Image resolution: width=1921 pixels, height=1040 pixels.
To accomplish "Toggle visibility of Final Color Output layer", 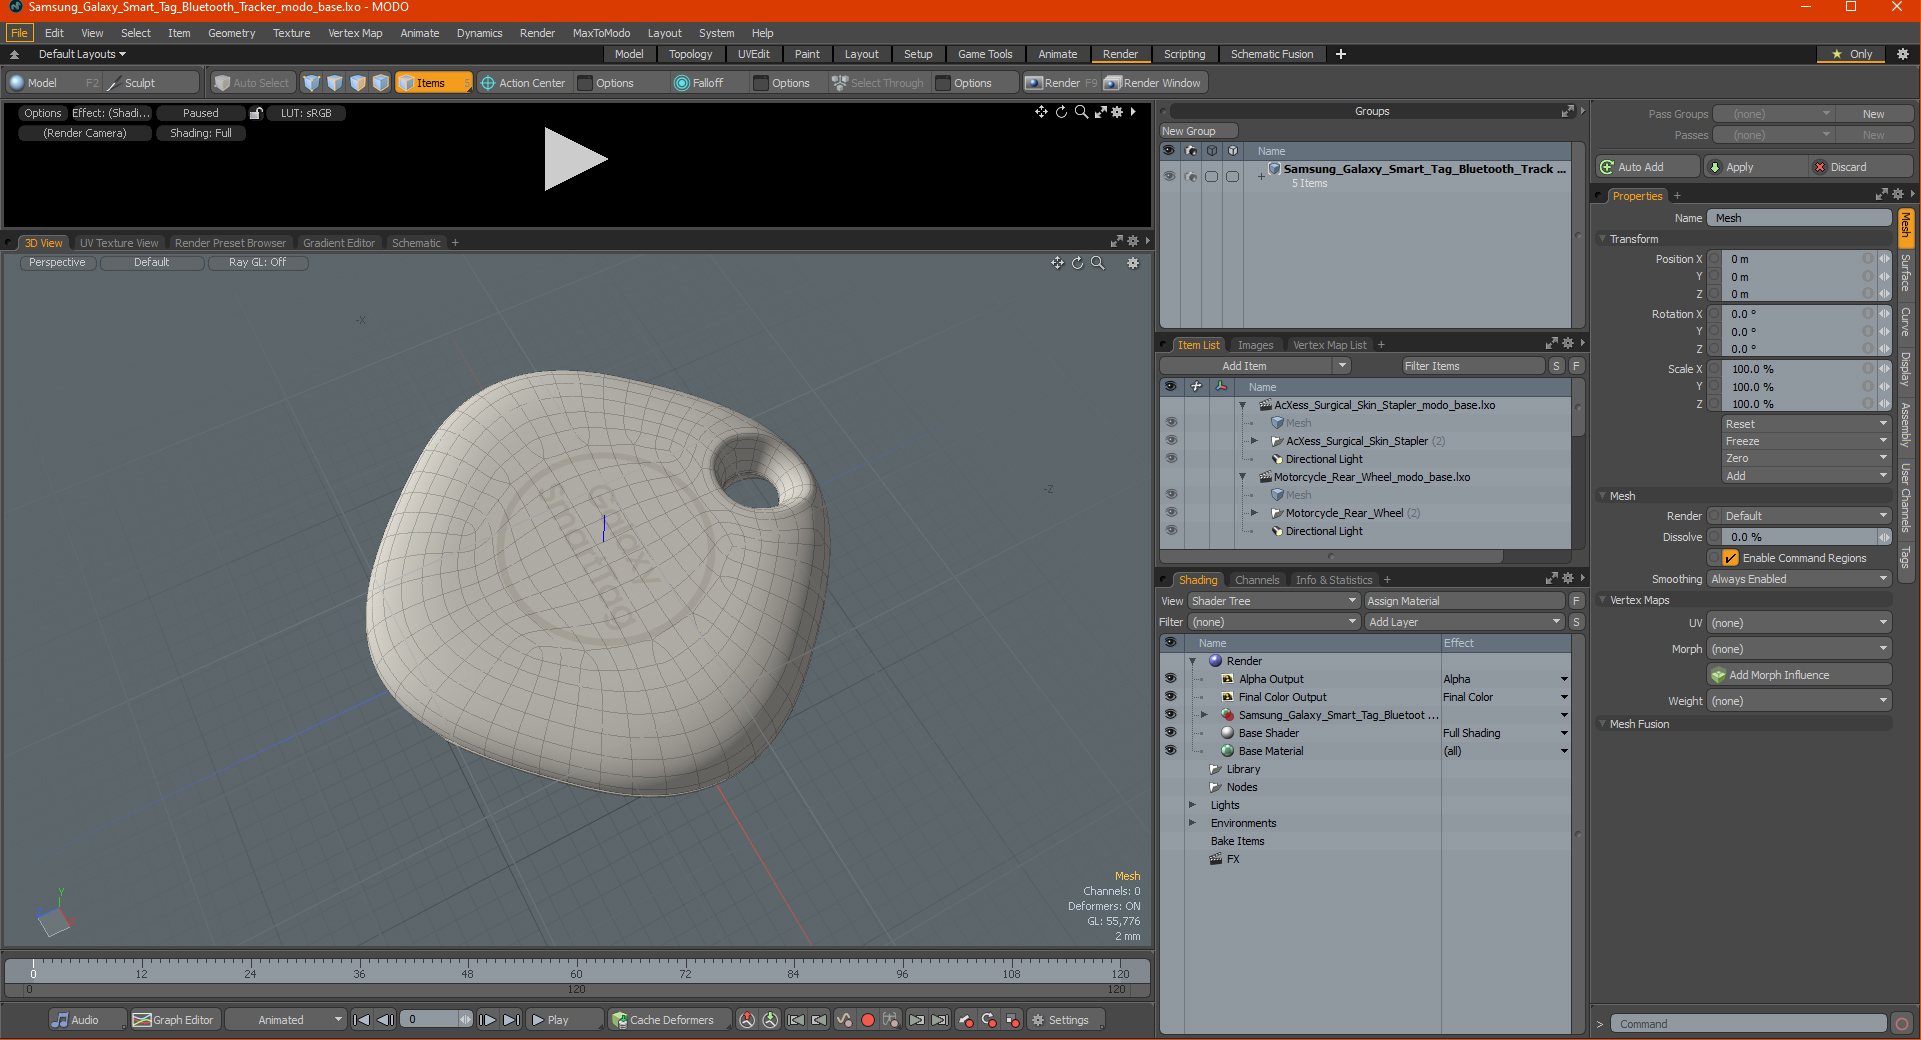I will (1170, 697).
